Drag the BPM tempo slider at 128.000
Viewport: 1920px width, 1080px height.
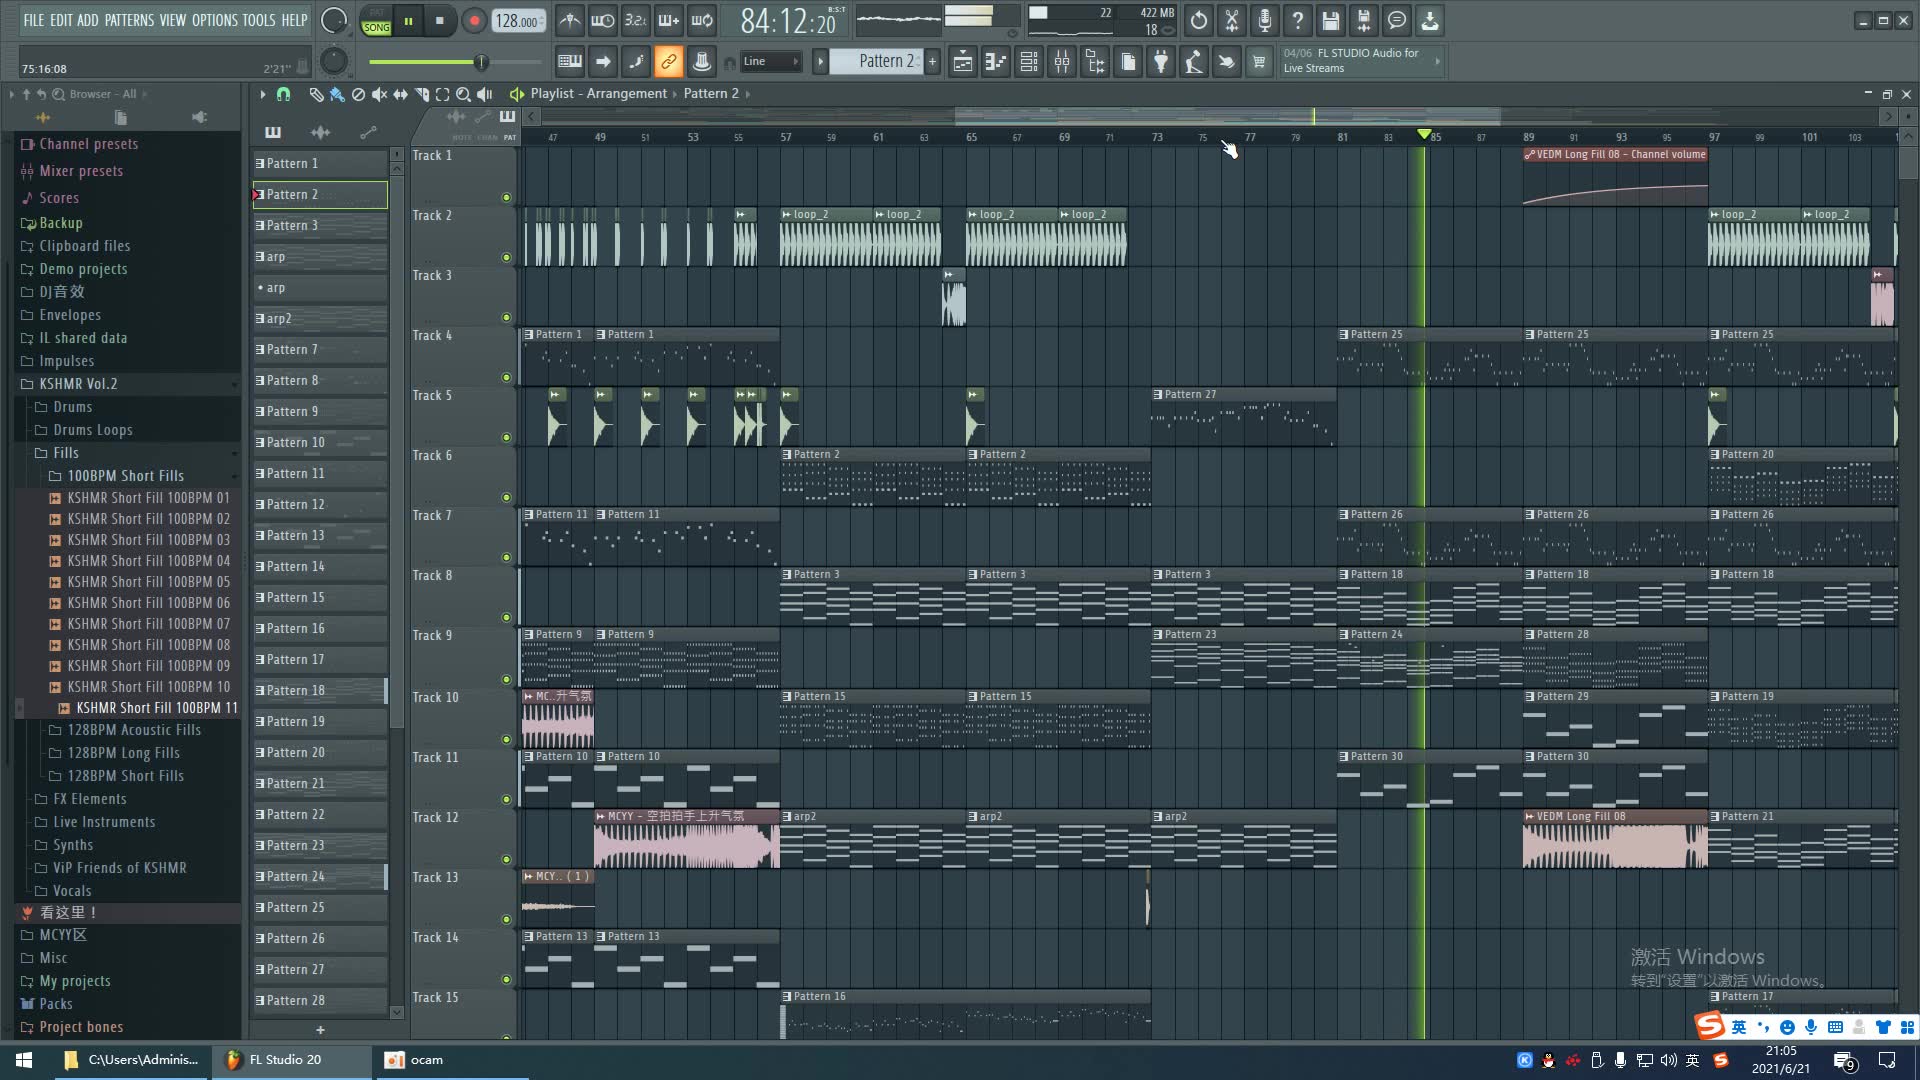(x=518, y=20)
